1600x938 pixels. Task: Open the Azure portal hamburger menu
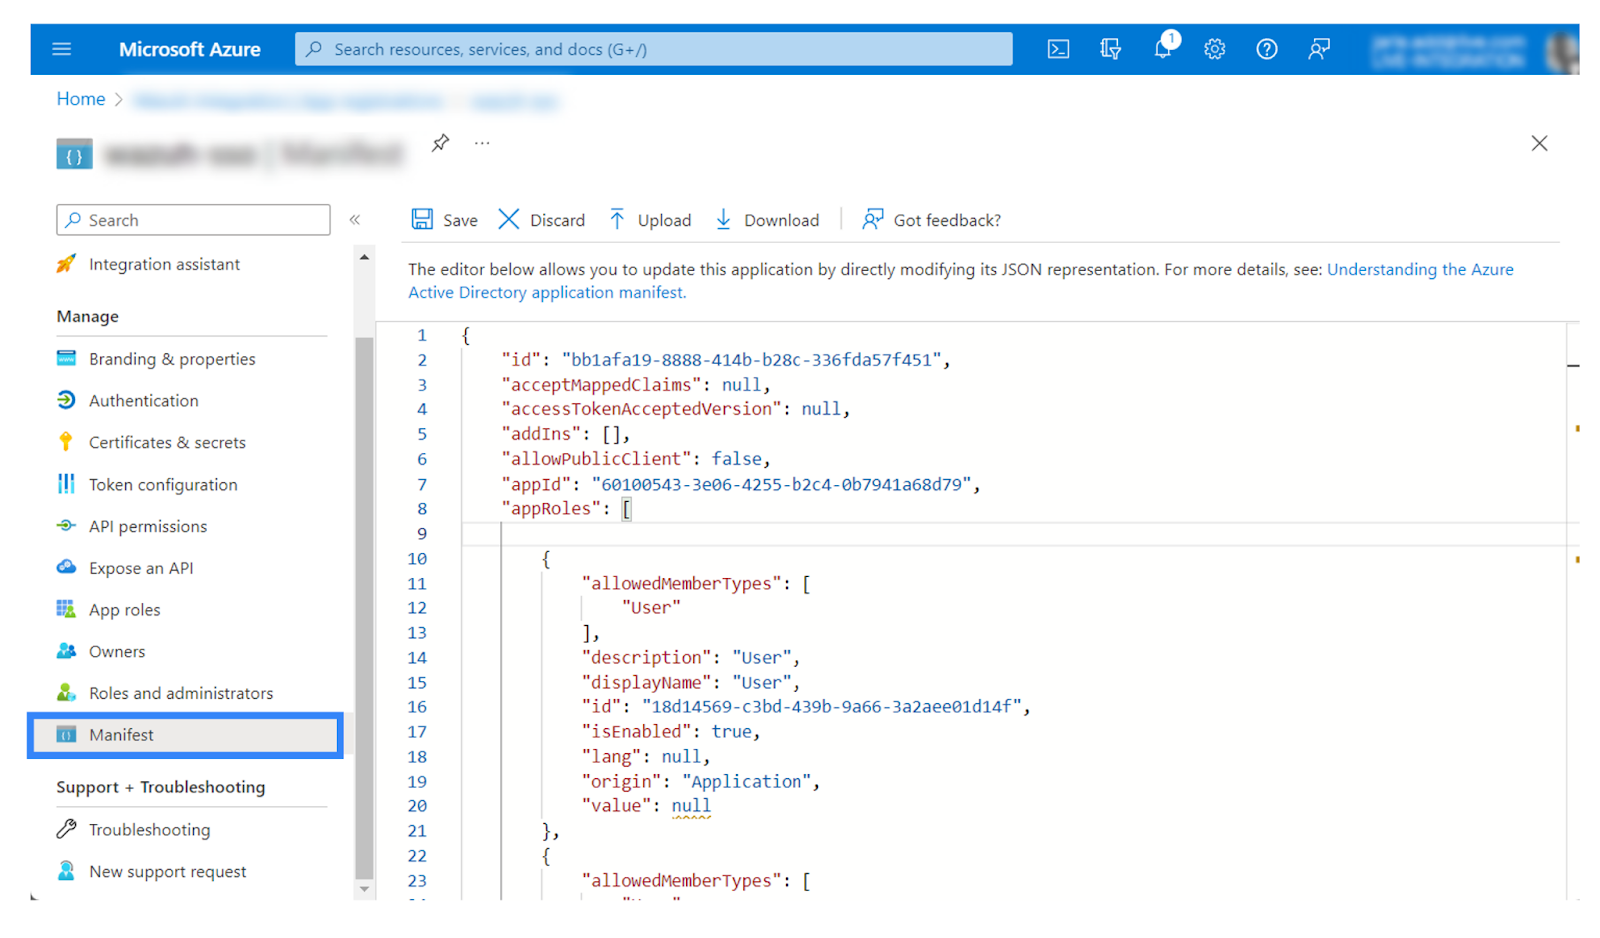[x=61, y=49]
